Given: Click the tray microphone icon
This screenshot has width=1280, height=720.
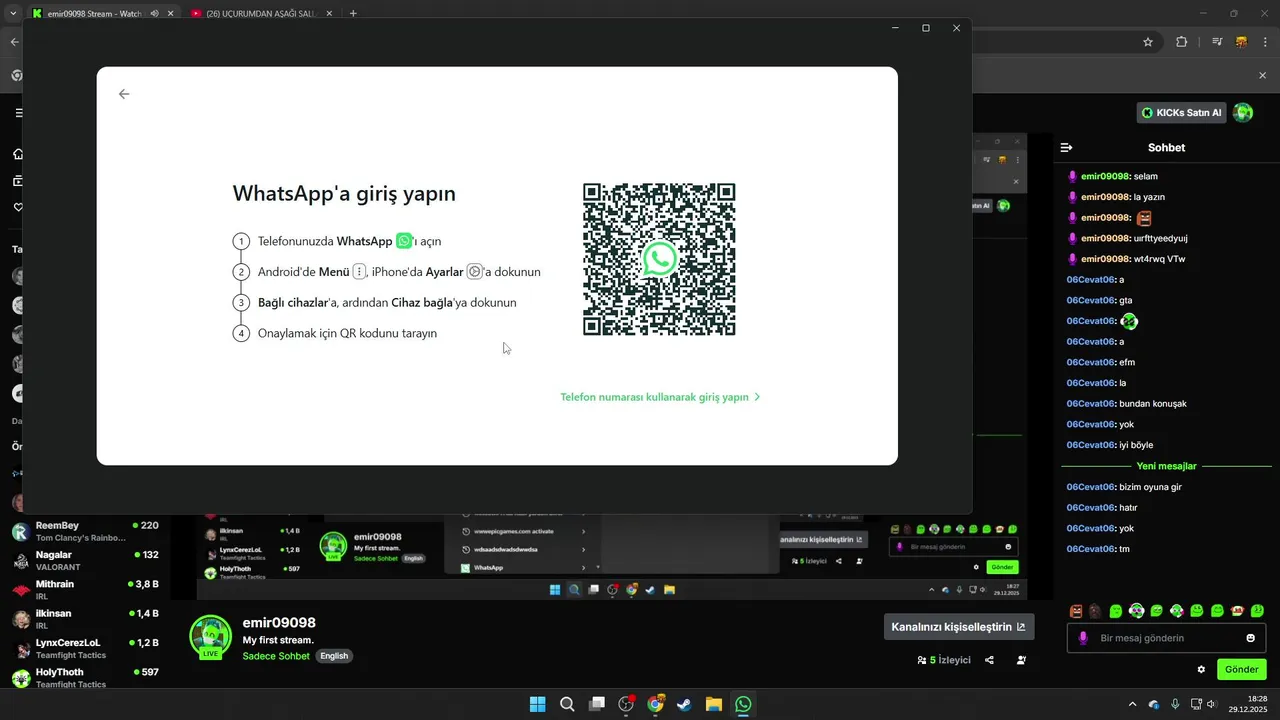Looking at the screenshot, I should (1175, 704).
